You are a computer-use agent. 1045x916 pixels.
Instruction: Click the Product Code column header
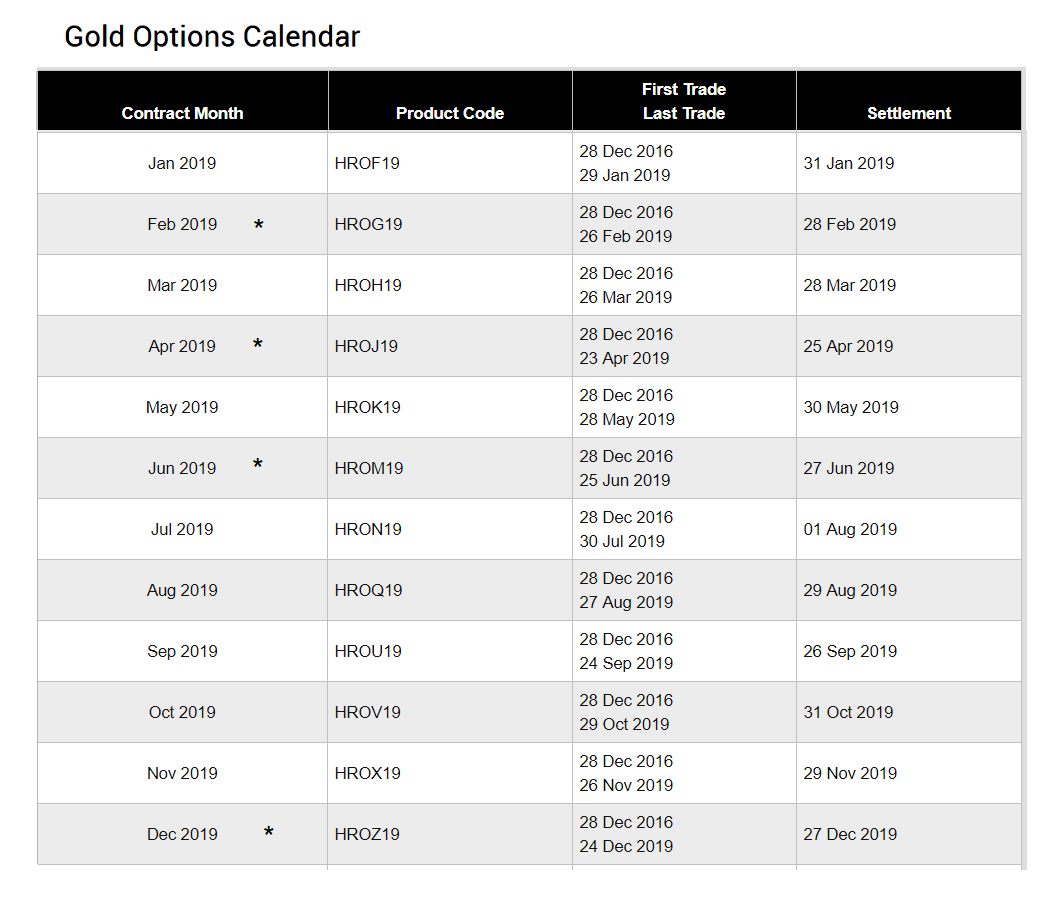(449, 113)
